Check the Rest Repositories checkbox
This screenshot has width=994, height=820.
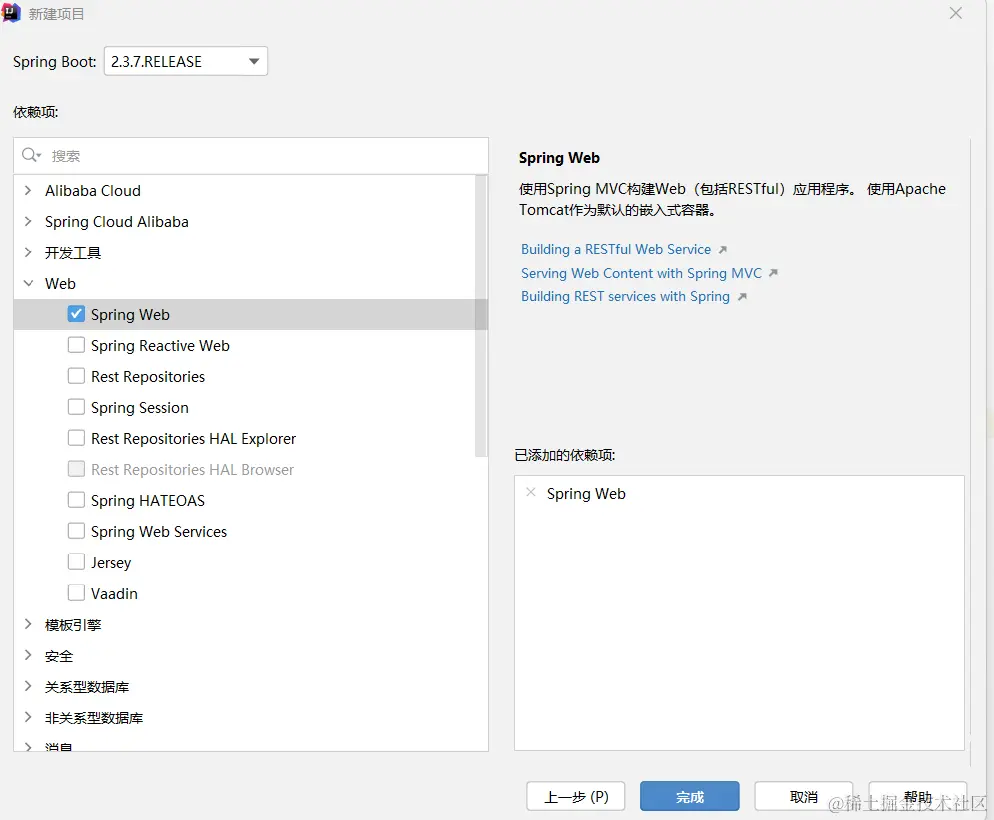pos(76,376)
